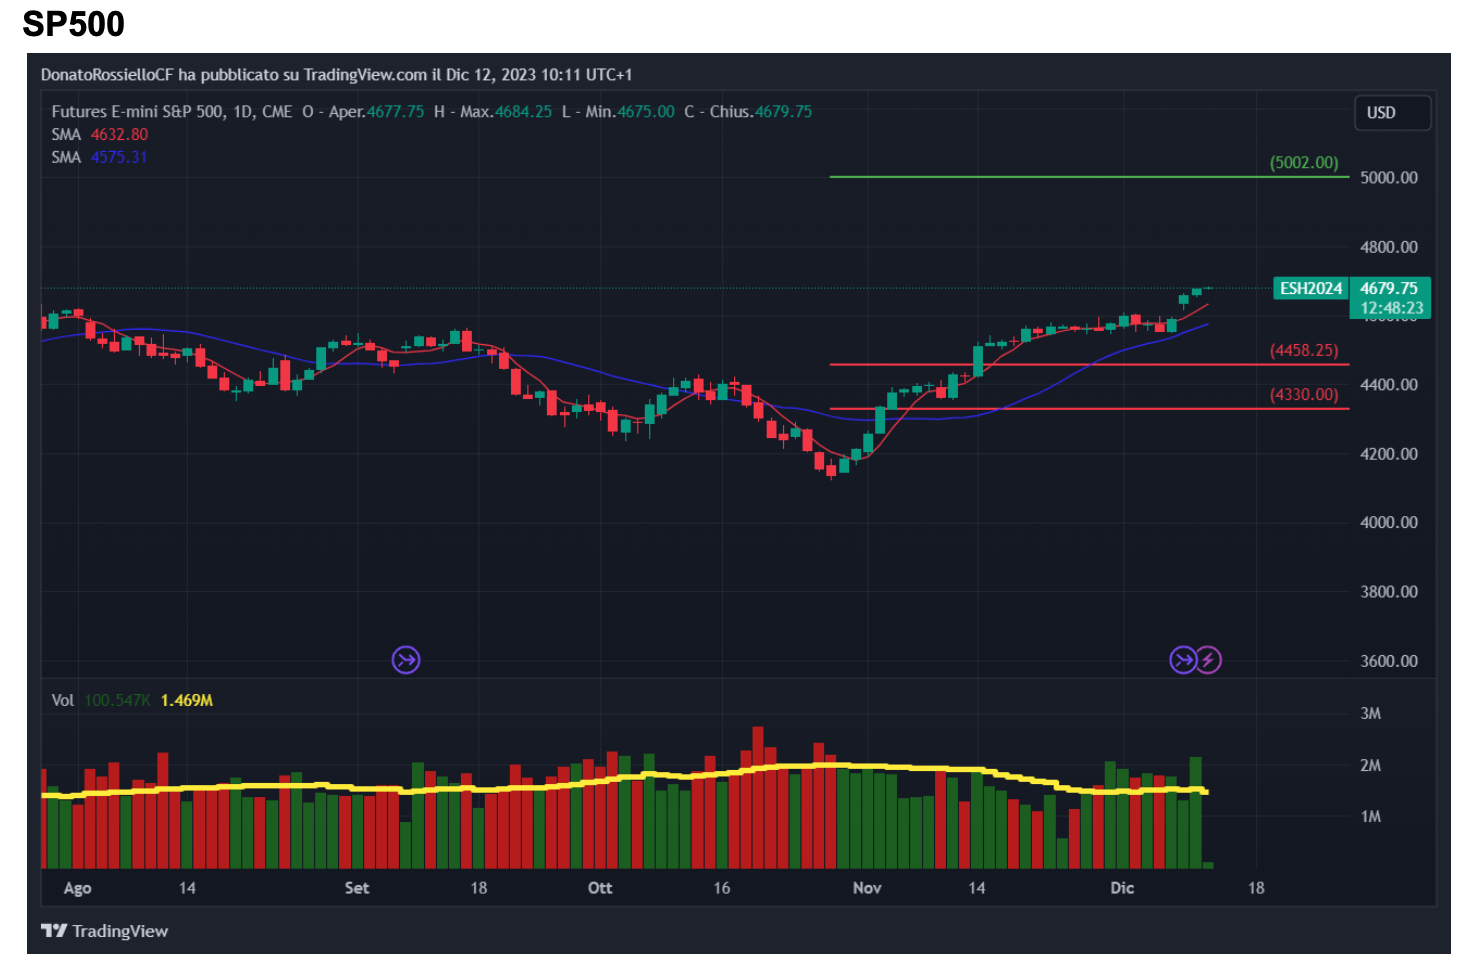The width and height of the screenshot is (1460, 972).
Task: Click the USD currency button
Action: click(1392, 113)
